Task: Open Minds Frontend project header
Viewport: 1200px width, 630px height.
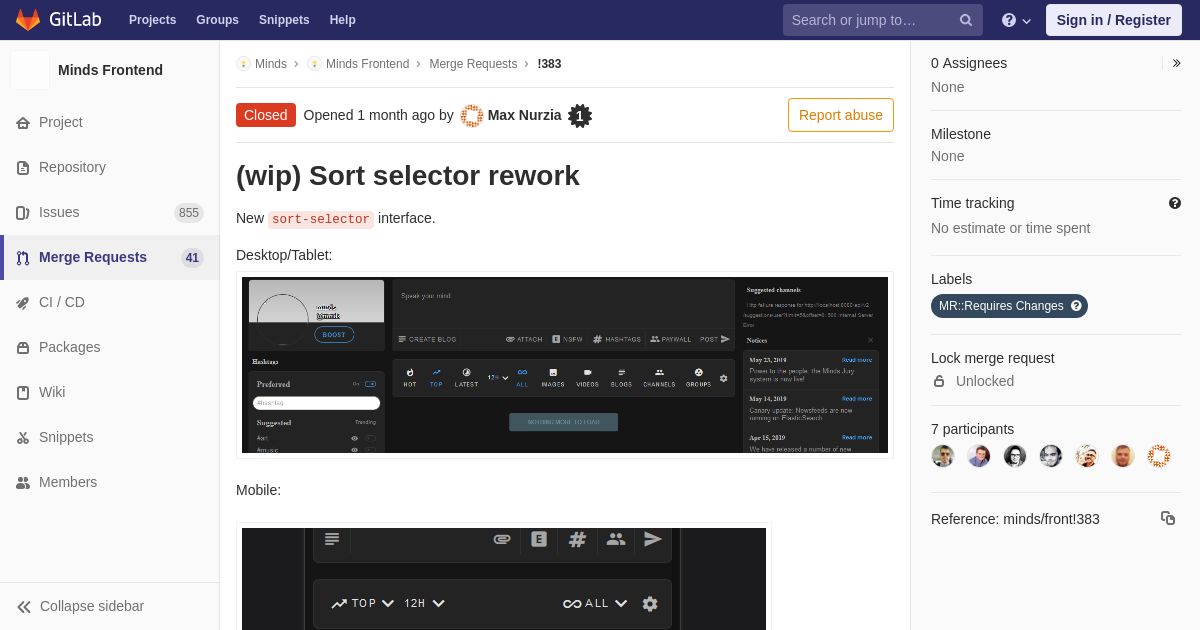Action: (x=110, y=70)
